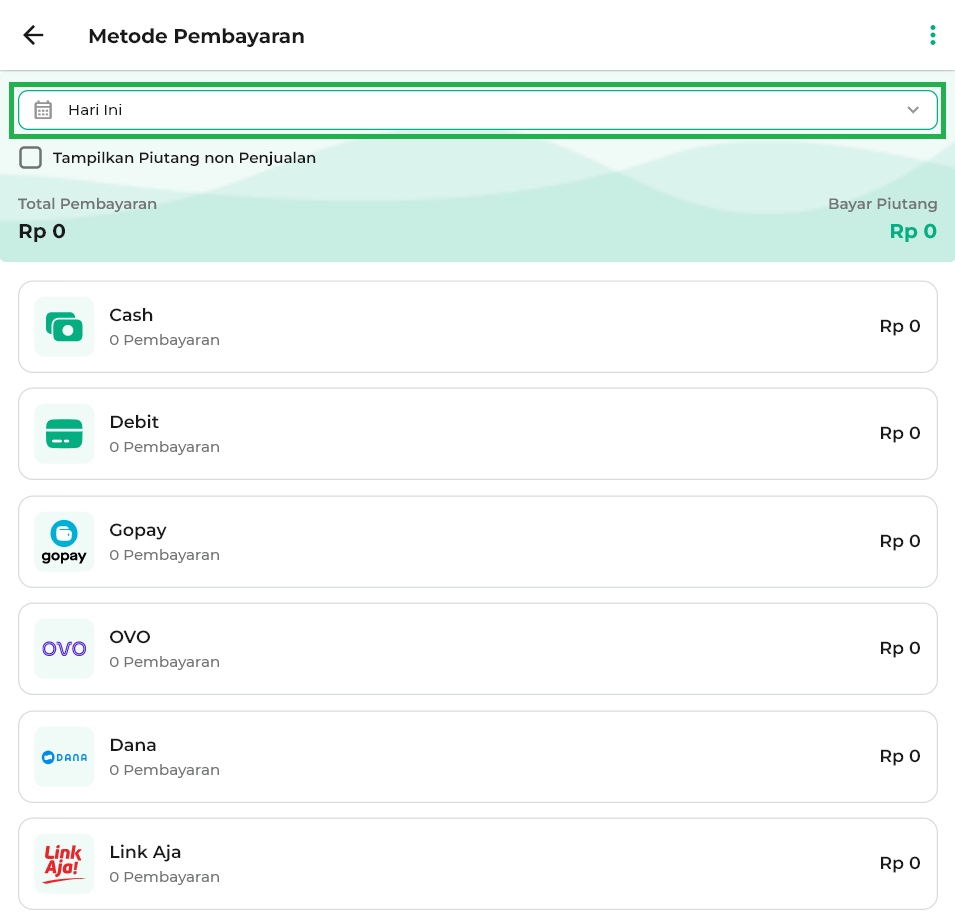
Task: Click the Bayar Piutang Rp 0 value
Action: pos(912,232)
